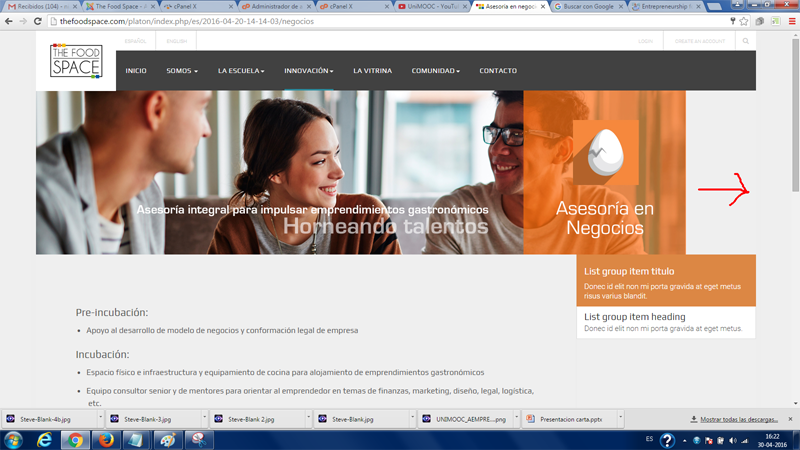Go back with the browser arrow

click(9, 21)
